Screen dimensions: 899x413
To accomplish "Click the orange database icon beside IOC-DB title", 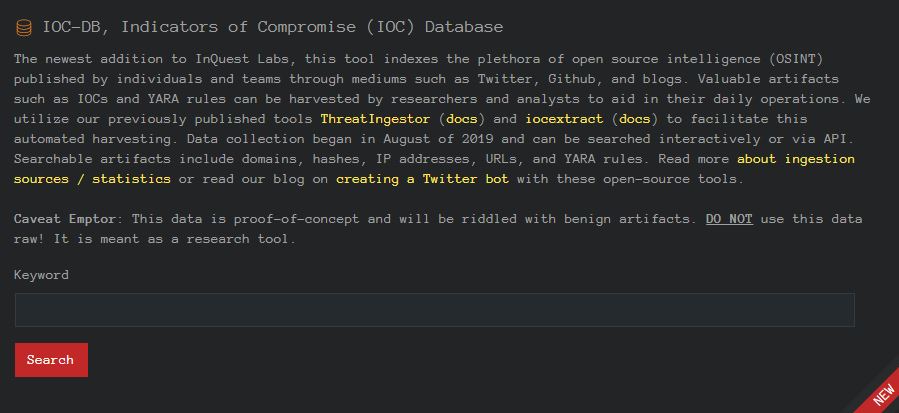I will 24,28.
